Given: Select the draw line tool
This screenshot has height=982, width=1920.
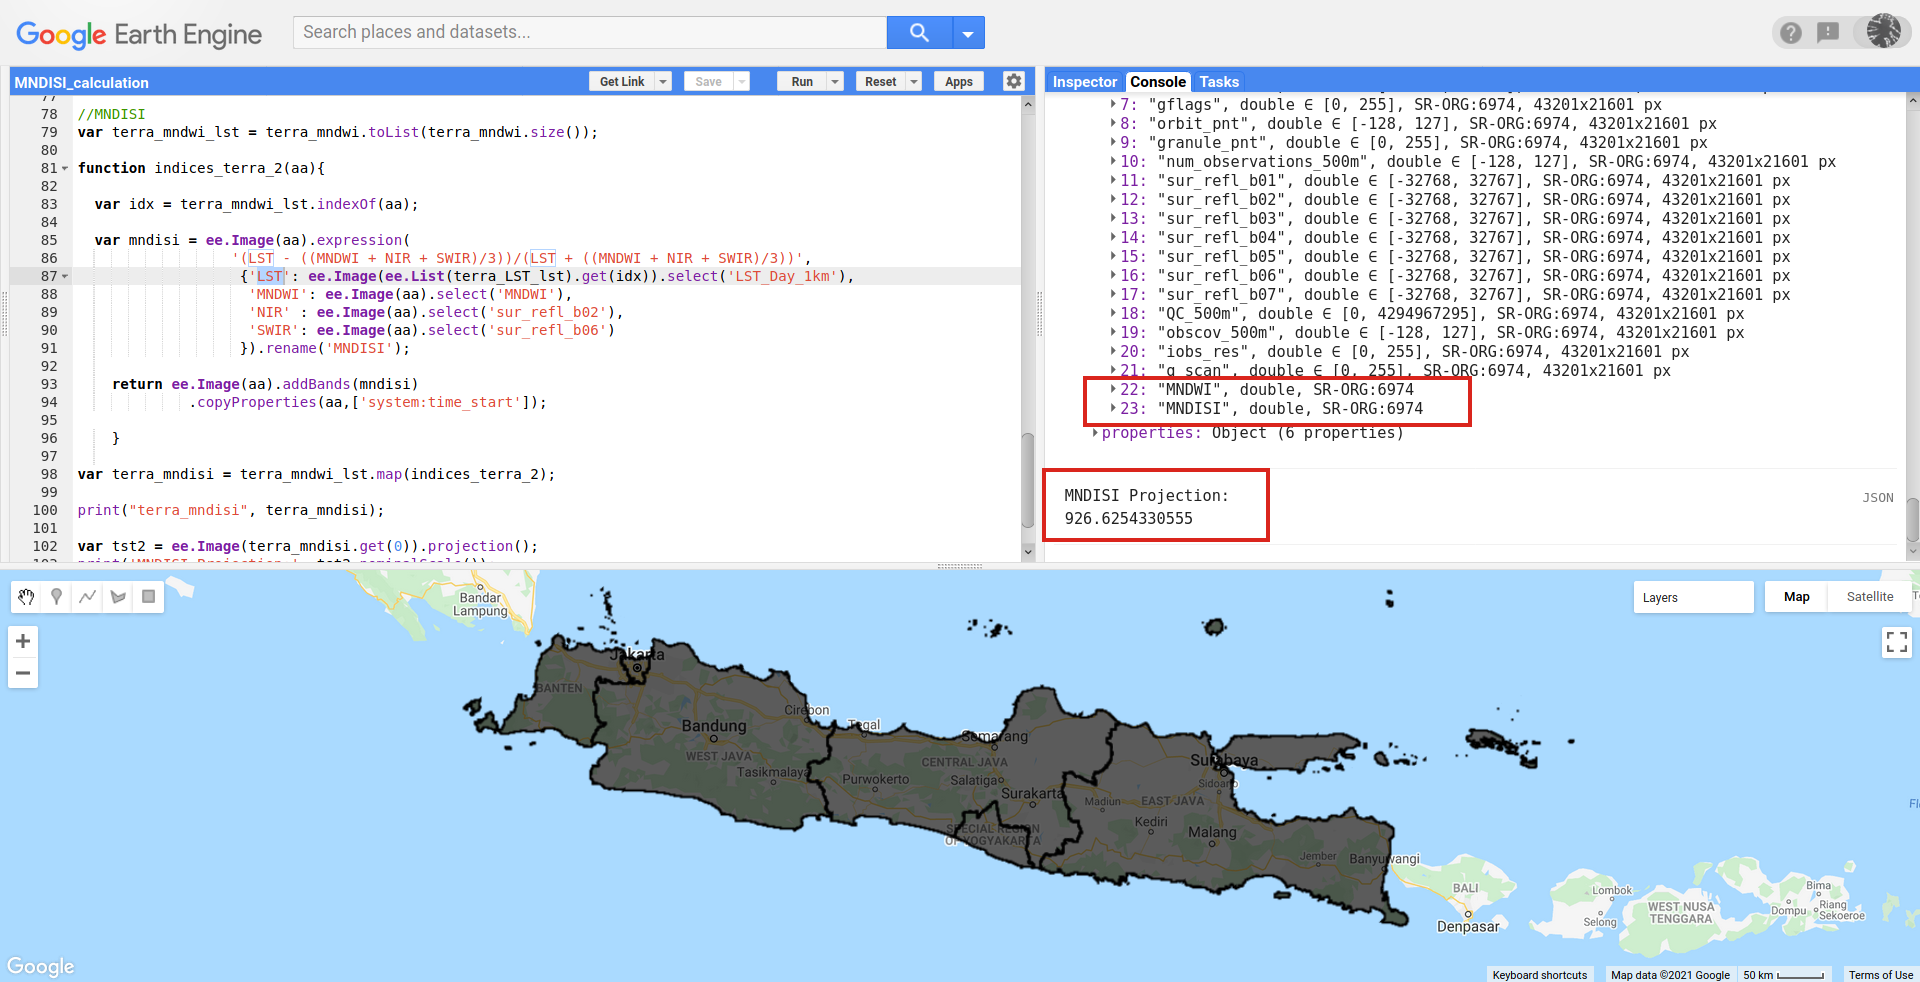Looking at the screenshot, I should pos(88,597).
